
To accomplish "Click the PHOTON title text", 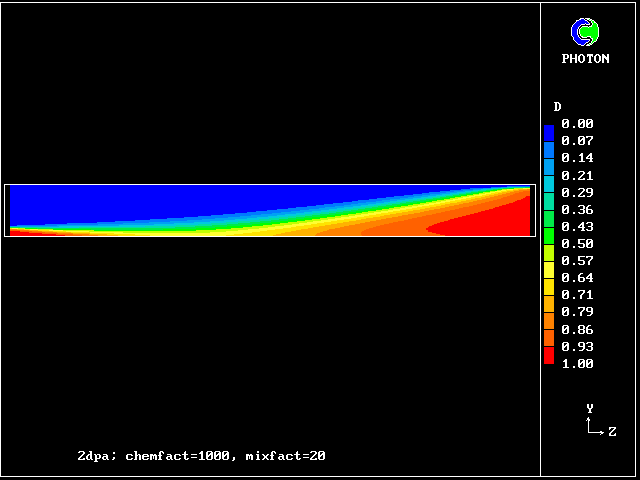I will pyautogui.click(x=585, y=59).
